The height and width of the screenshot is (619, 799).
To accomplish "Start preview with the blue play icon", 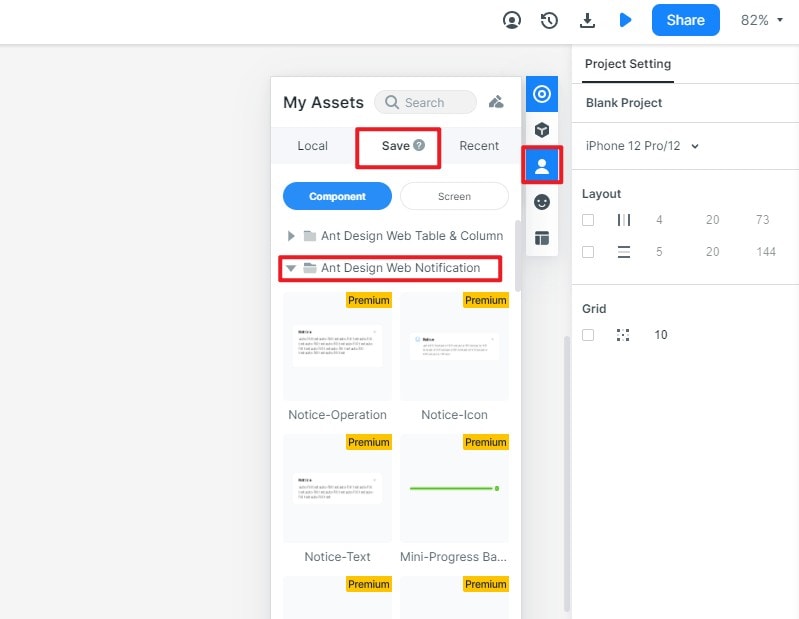I will (625, 20).
